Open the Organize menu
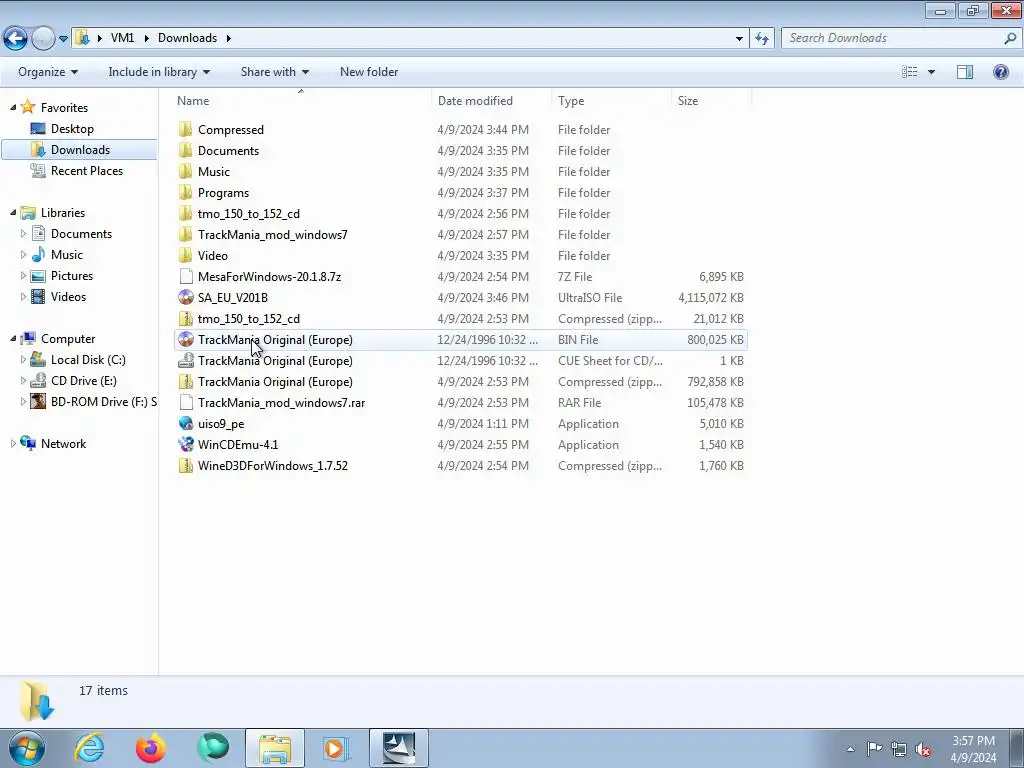Viewport: 1024px width, 768px height. pyautogui.click(x=48, y=72)
